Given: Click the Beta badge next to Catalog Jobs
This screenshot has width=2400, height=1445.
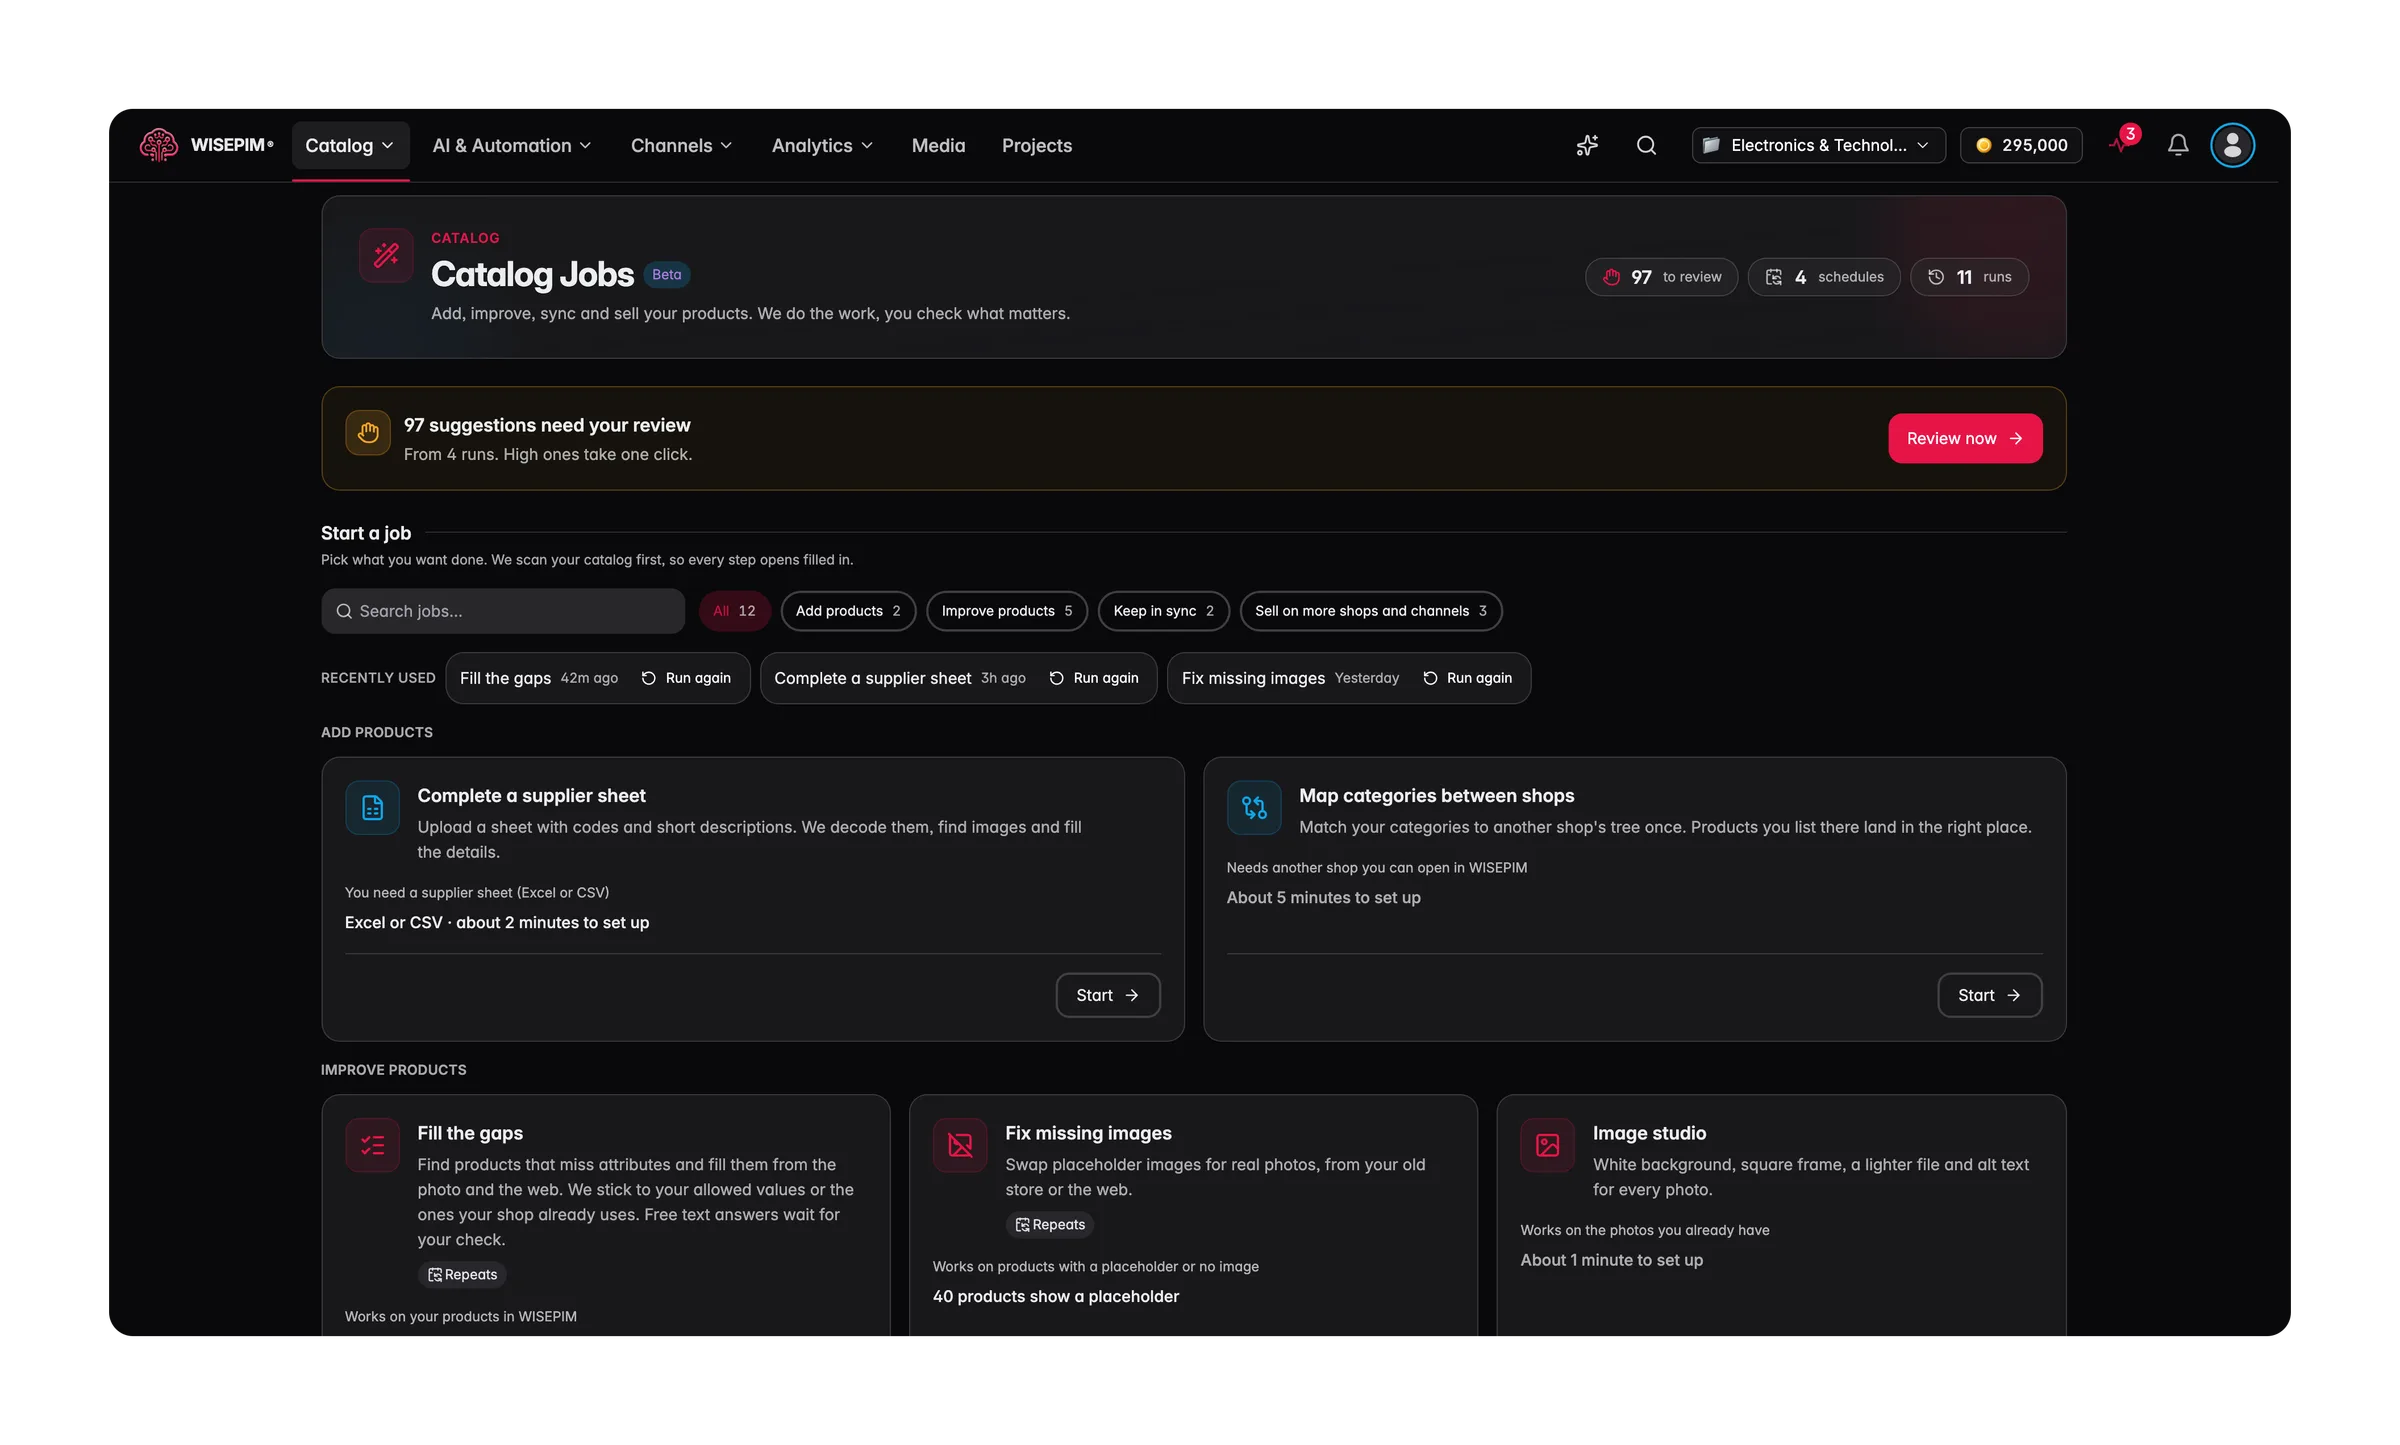Looking at the screenshot, I should 667,275.
